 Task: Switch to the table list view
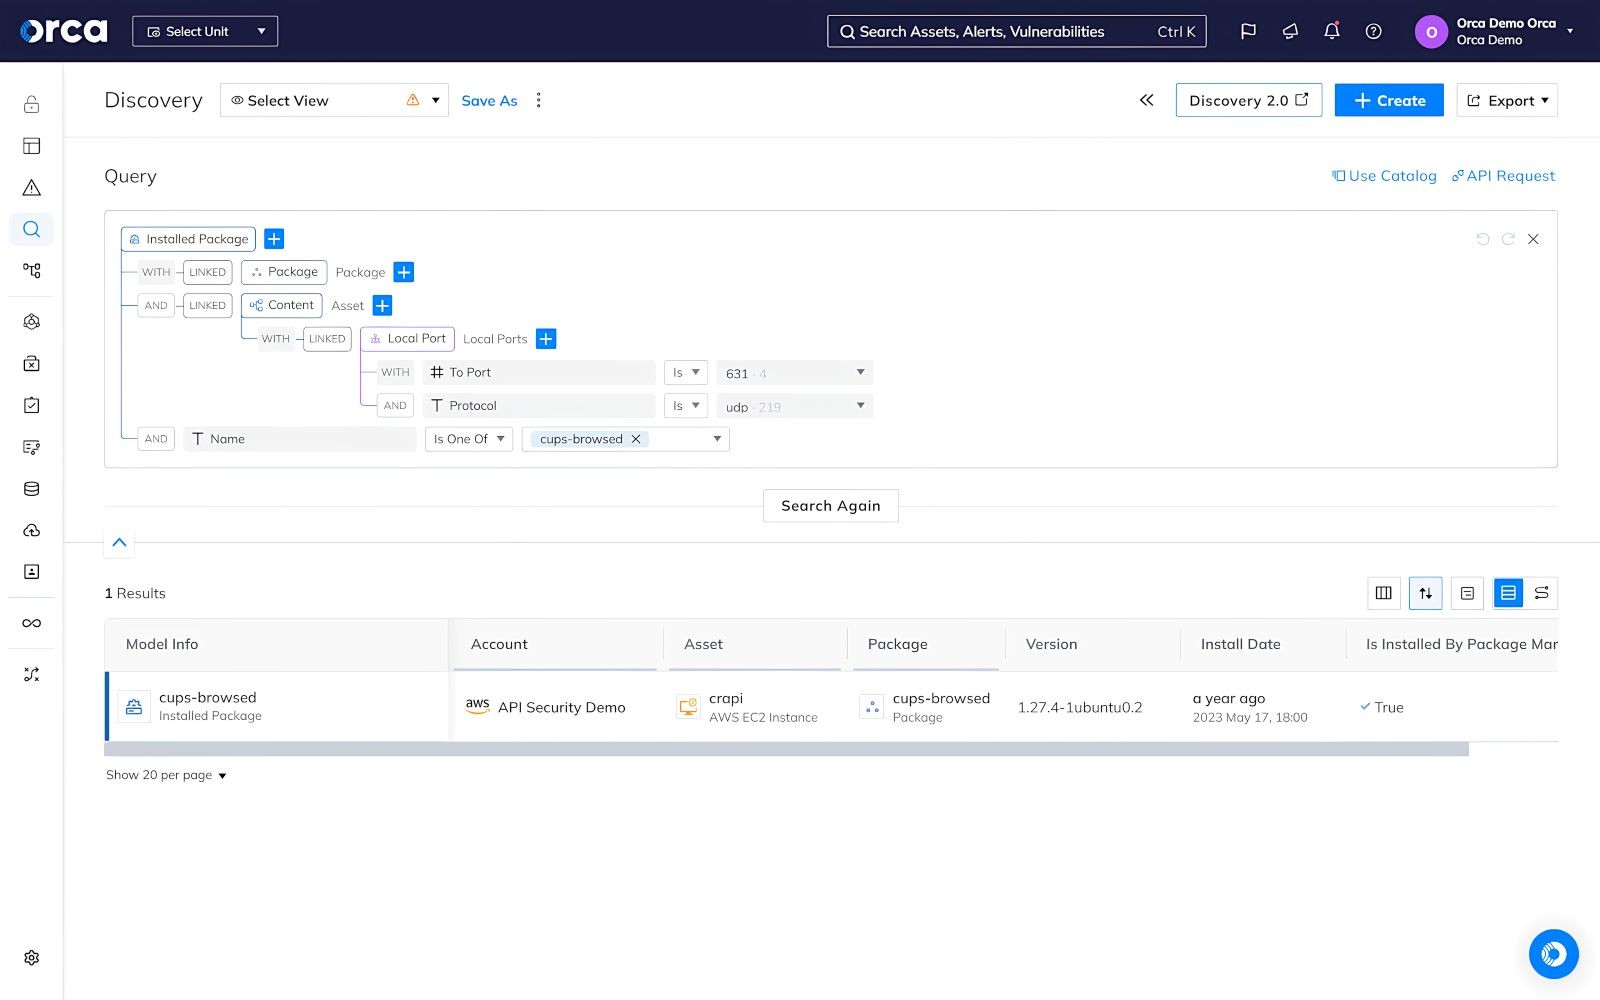tap(1508, 593)
